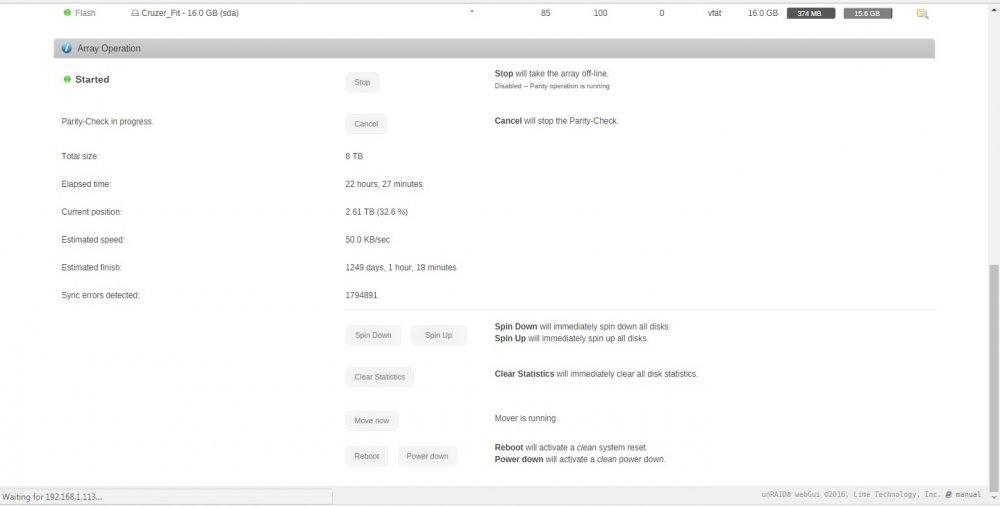This screenshot has width=1000, height=506.
Task: Click Flash row reads value '85'
Action: tap(545, 13)
